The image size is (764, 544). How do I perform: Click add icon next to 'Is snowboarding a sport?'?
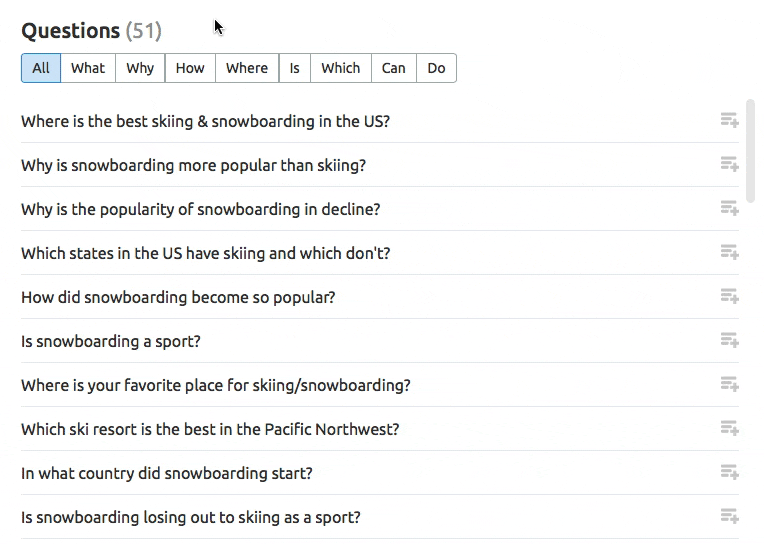pyautogui.click(x=729, y=341)
